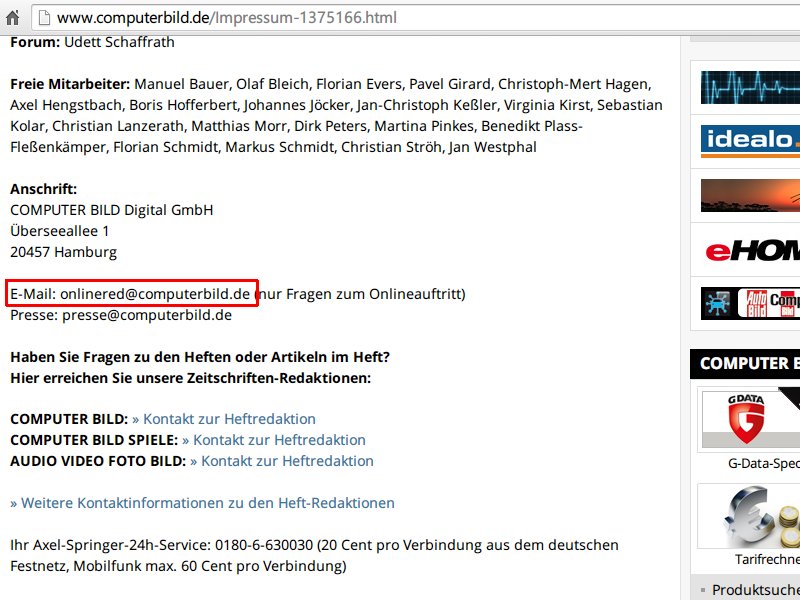The height and width of the screenshot is (600, 800).
Task: Open COMPUTER BILD SPIELE Kontakt zur Heftredaktion link
Action: click(274, 440)
